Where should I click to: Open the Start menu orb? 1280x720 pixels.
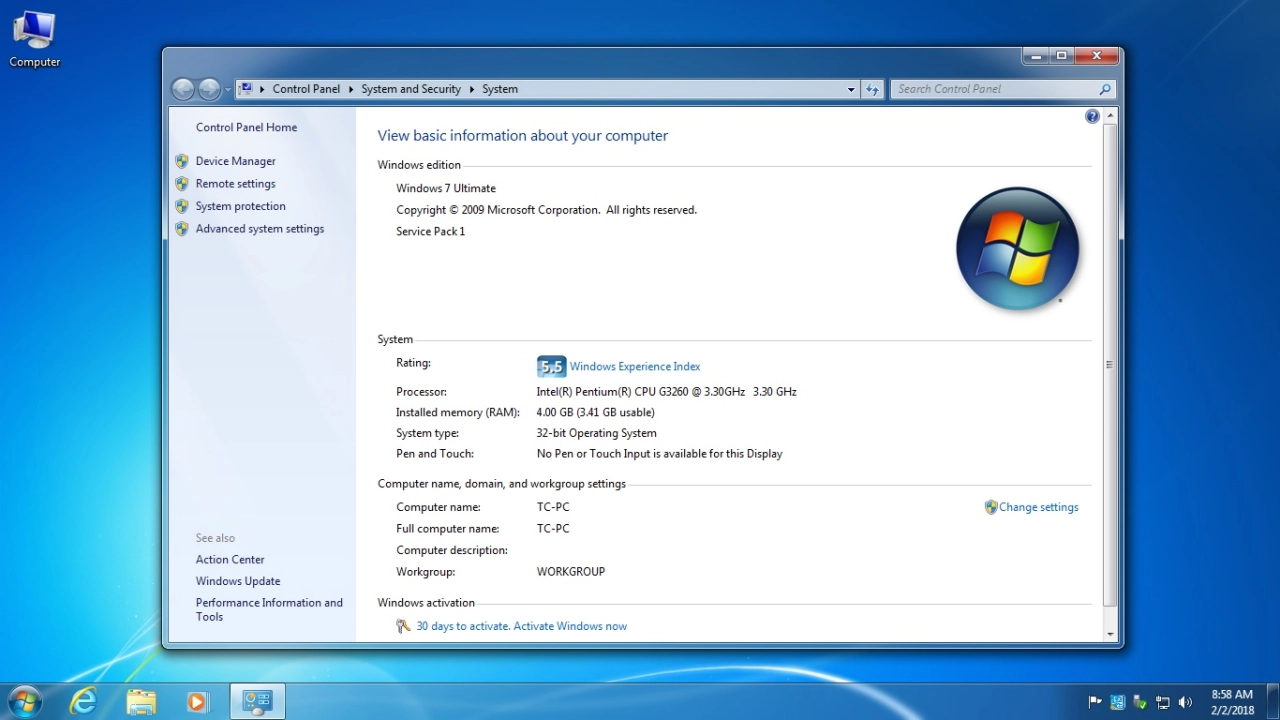pyautogui.click(x=24, y=701)
